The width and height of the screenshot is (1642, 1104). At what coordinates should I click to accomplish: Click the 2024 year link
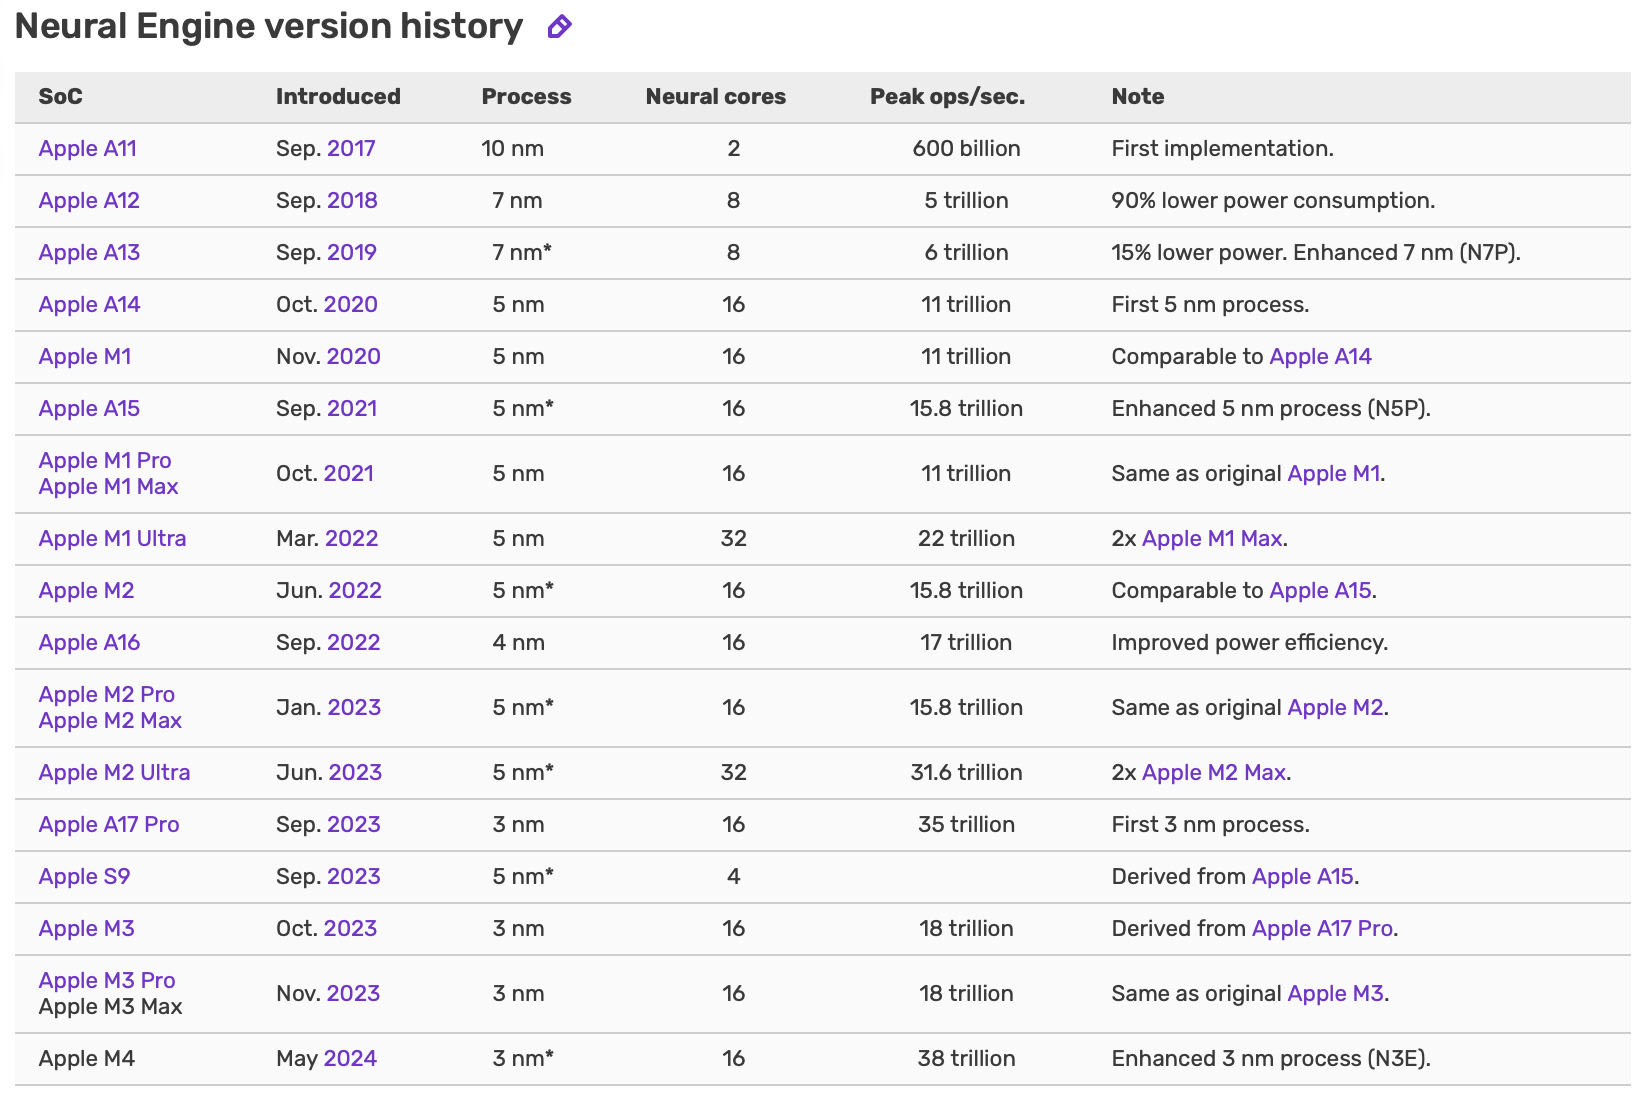point(350,1059)
